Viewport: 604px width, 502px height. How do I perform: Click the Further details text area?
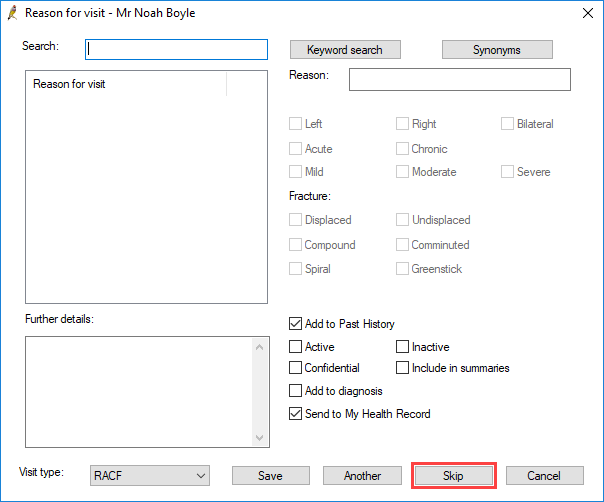(x=139, y=392)
